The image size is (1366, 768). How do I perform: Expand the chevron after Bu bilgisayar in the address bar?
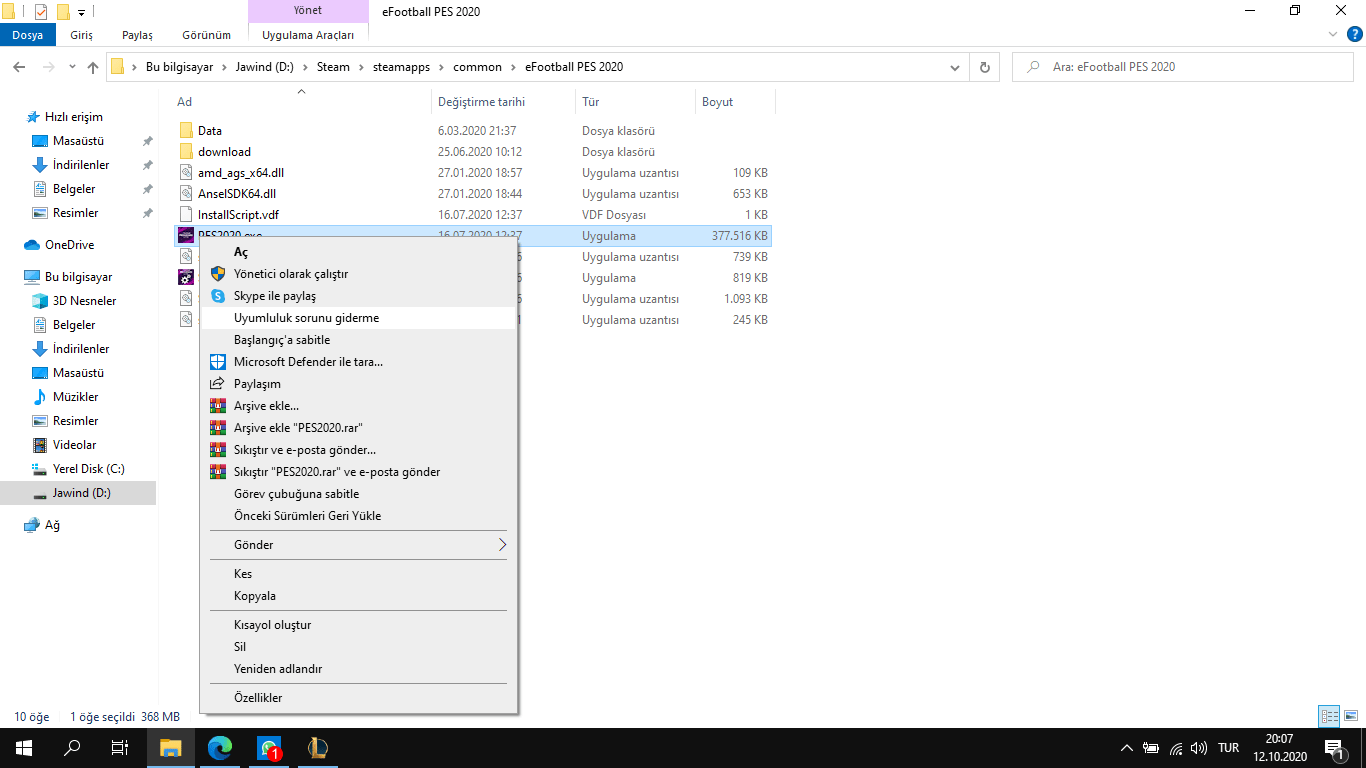pyautogui.click(x=221, y=67)
